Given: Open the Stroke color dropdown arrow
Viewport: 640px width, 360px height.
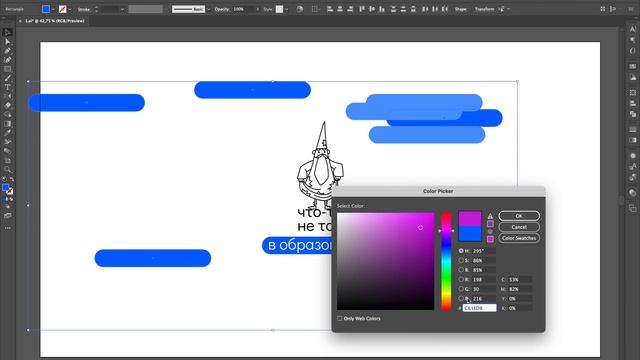Looking at the screenshot, I should tap(70, 9).
